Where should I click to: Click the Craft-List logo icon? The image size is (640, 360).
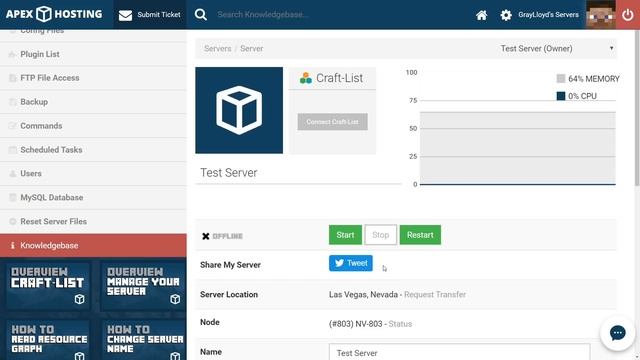[306, 78]
